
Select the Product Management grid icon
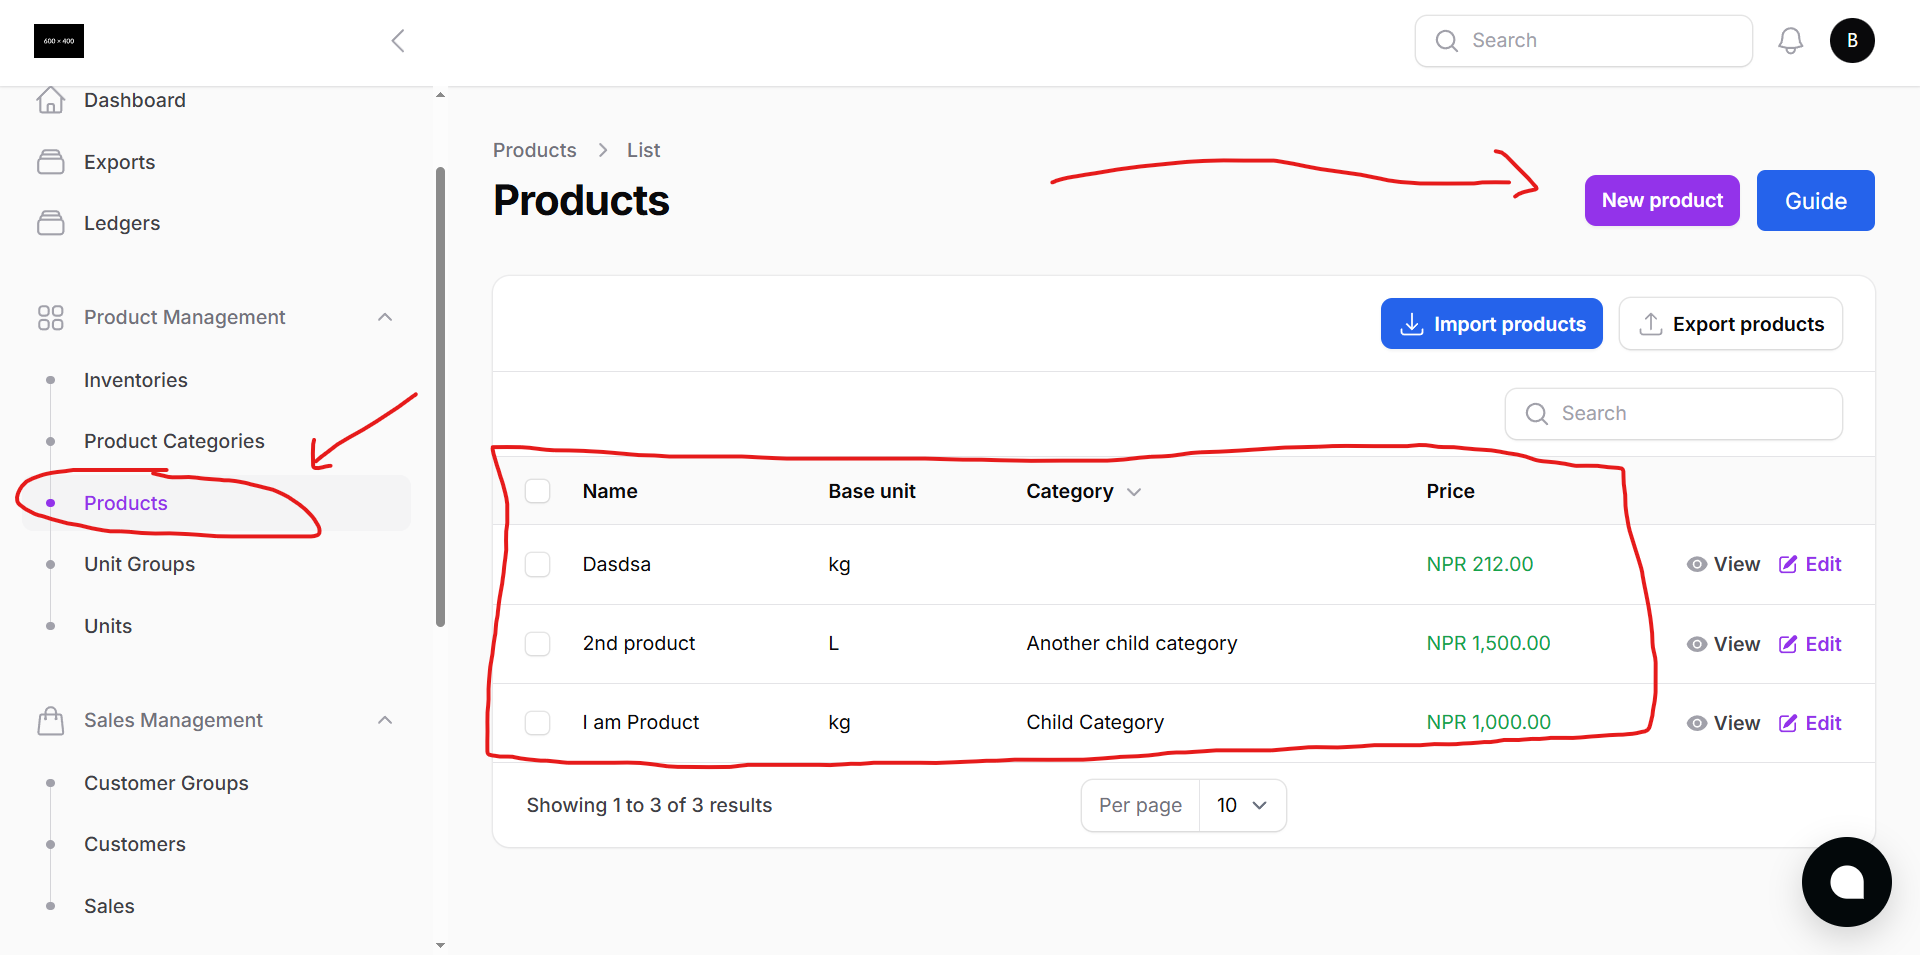pos(51,317)
